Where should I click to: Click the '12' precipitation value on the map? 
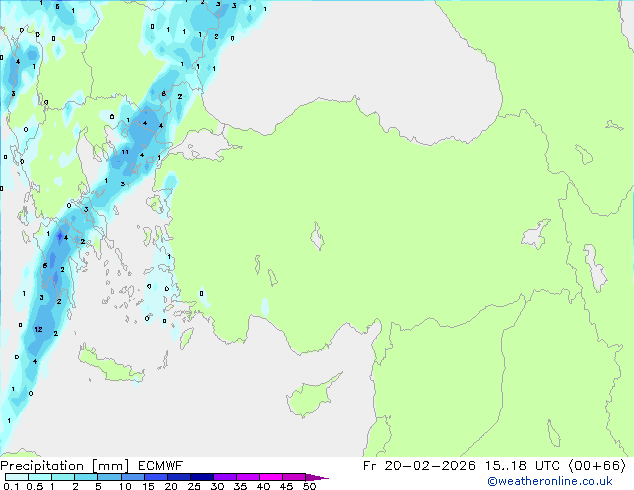click(38, 329)
